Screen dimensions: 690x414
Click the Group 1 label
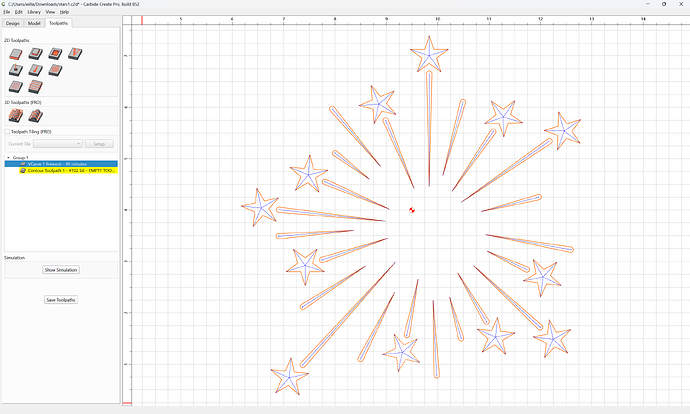tap(20, 158)
